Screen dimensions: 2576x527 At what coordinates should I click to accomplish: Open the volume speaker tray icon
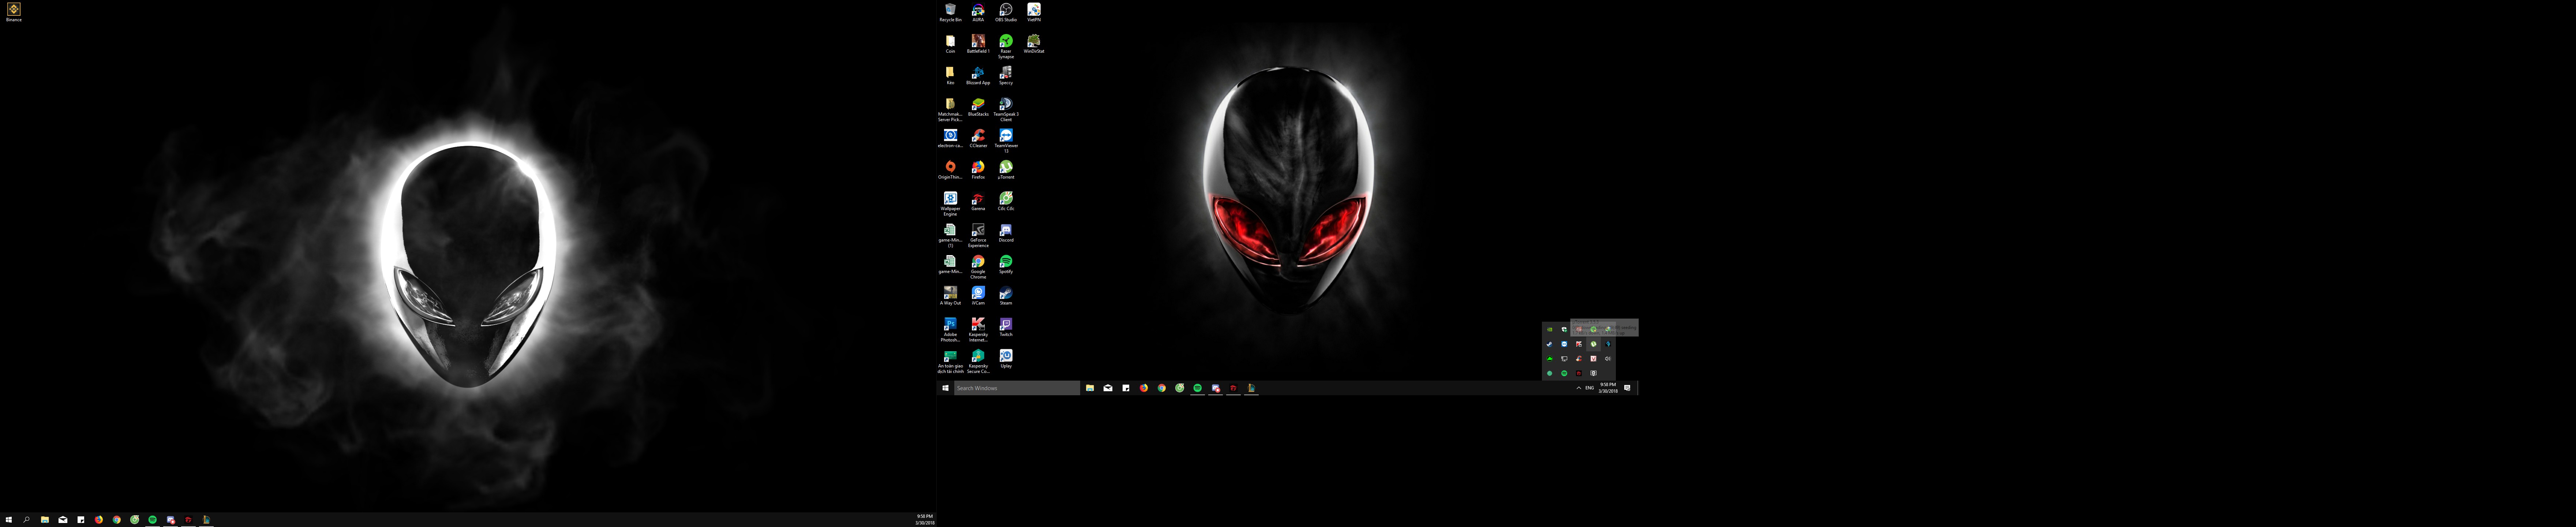[1608, 359]
